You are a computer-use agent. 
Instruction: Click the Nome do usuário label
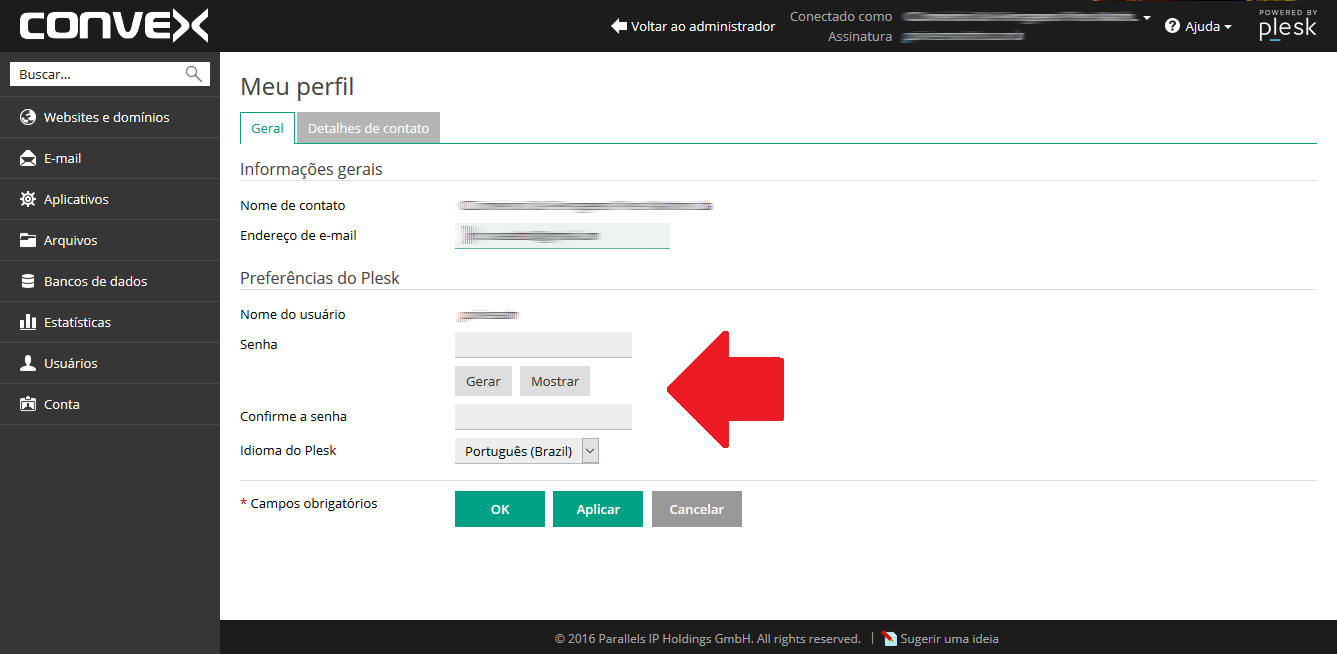click(x=292, y=314)
